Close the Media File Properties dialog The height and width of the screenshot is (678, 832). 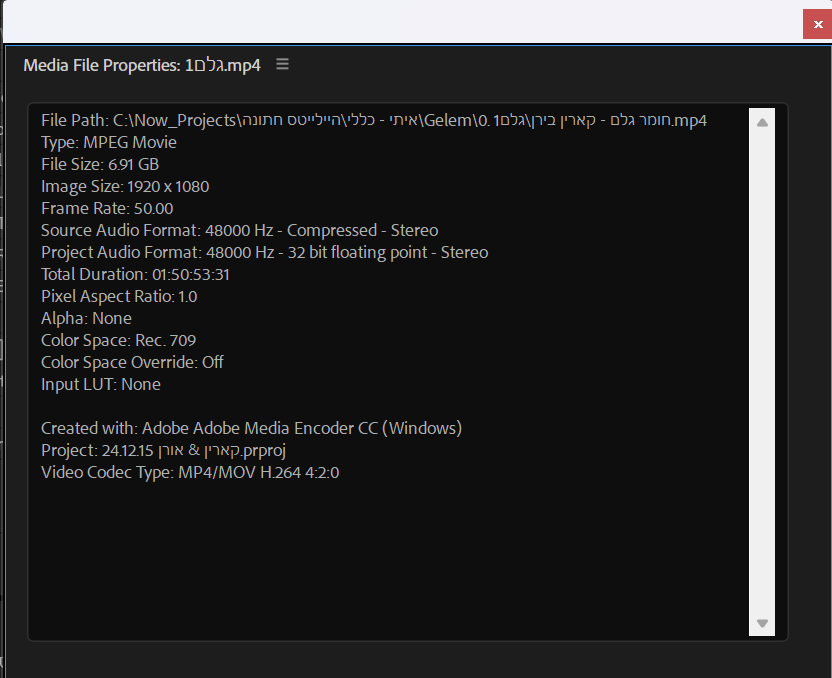[x=817, y=24]
